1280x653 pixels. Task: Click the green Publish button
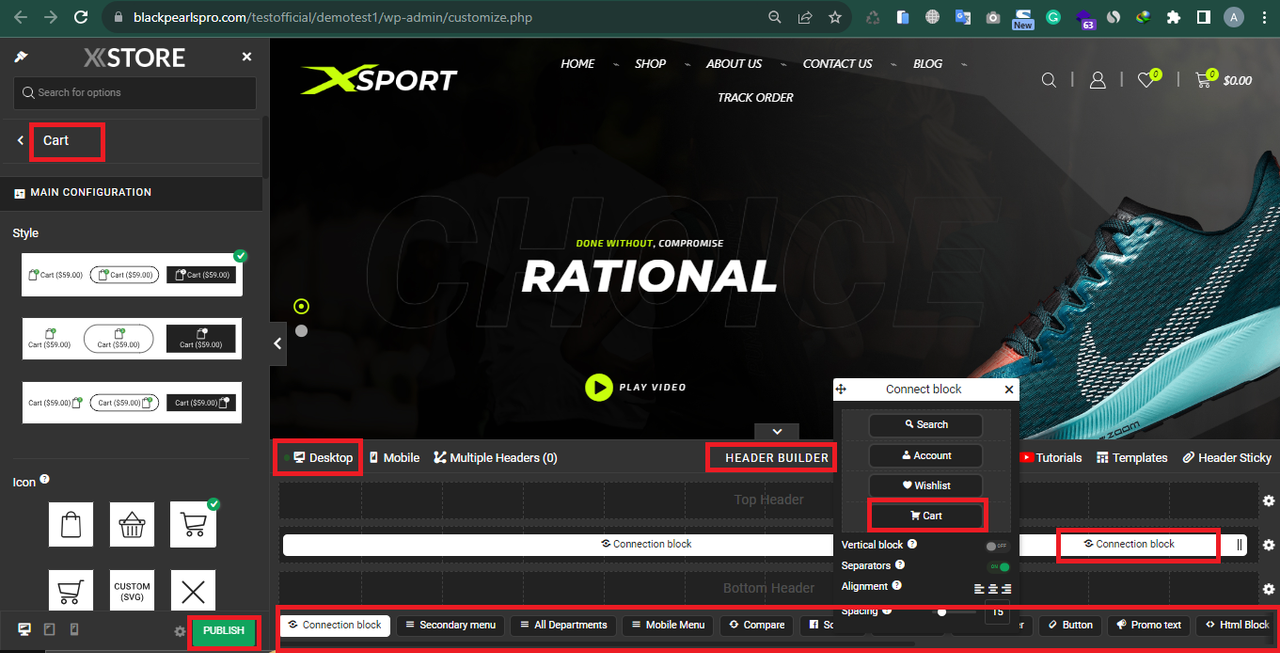click(224, 631)
